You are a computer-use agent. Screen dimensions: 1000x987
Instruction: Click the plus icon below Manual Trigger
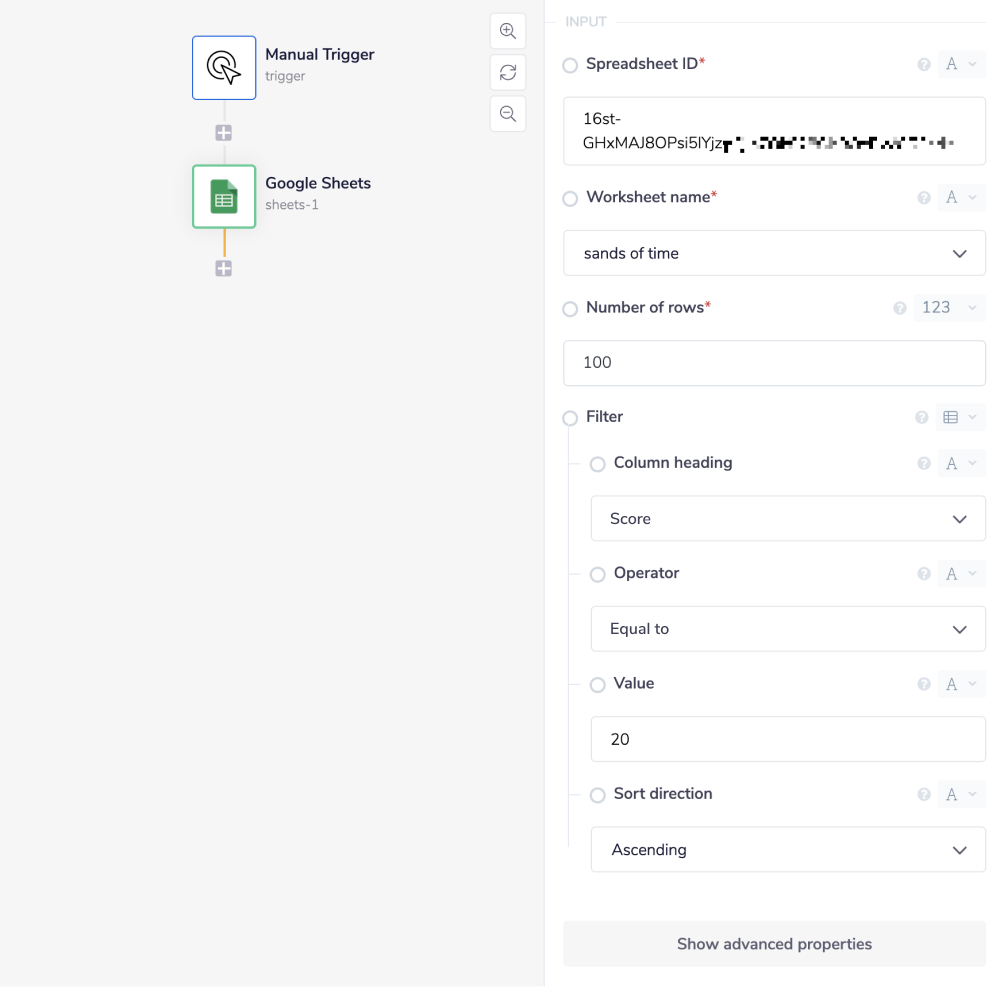click(x=223, y=132)
